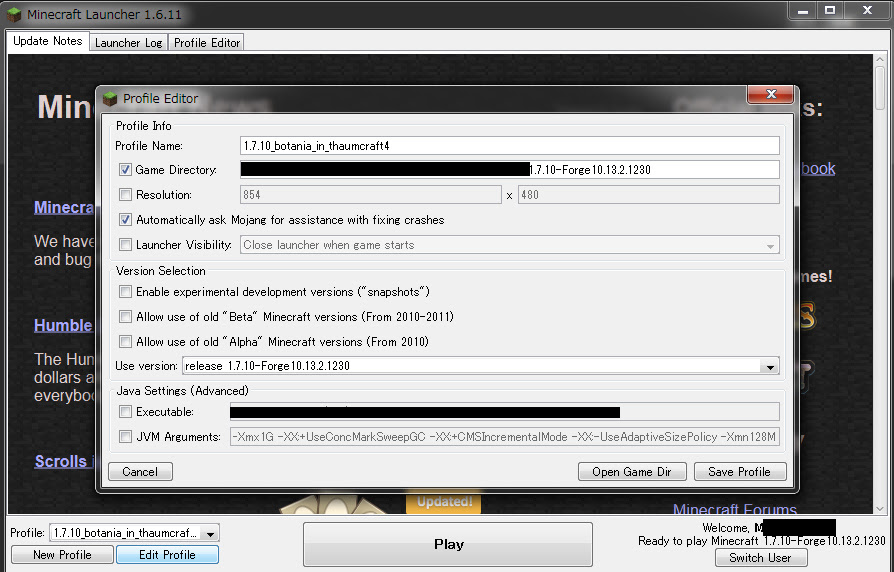Close the Profile Editor dialog
The image size is (894, 572).
pyautogui.click(x=771, y=94)
